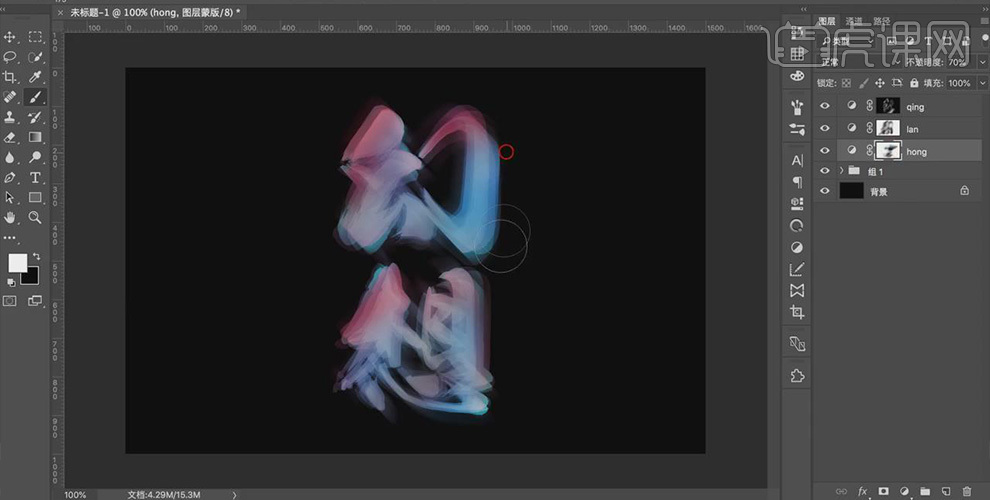Select the Brush tool
990x500 pixels.
click(35, 97)
